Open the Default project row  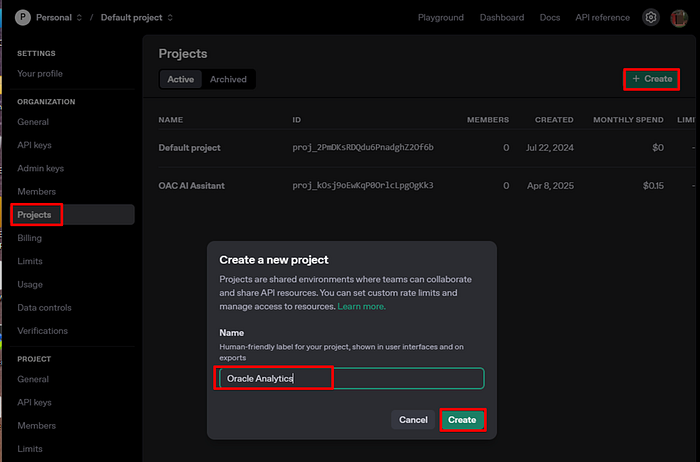426,148
